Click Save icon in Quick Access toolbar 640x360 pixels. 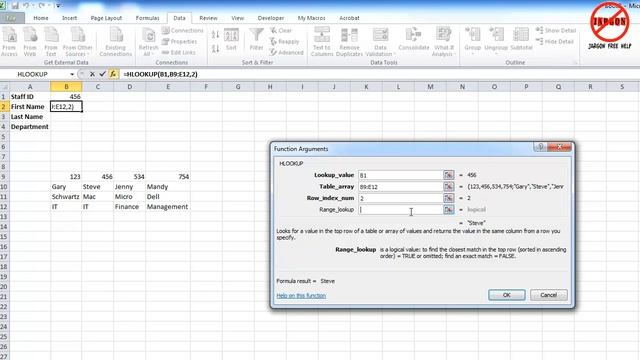tap(15, 6)
